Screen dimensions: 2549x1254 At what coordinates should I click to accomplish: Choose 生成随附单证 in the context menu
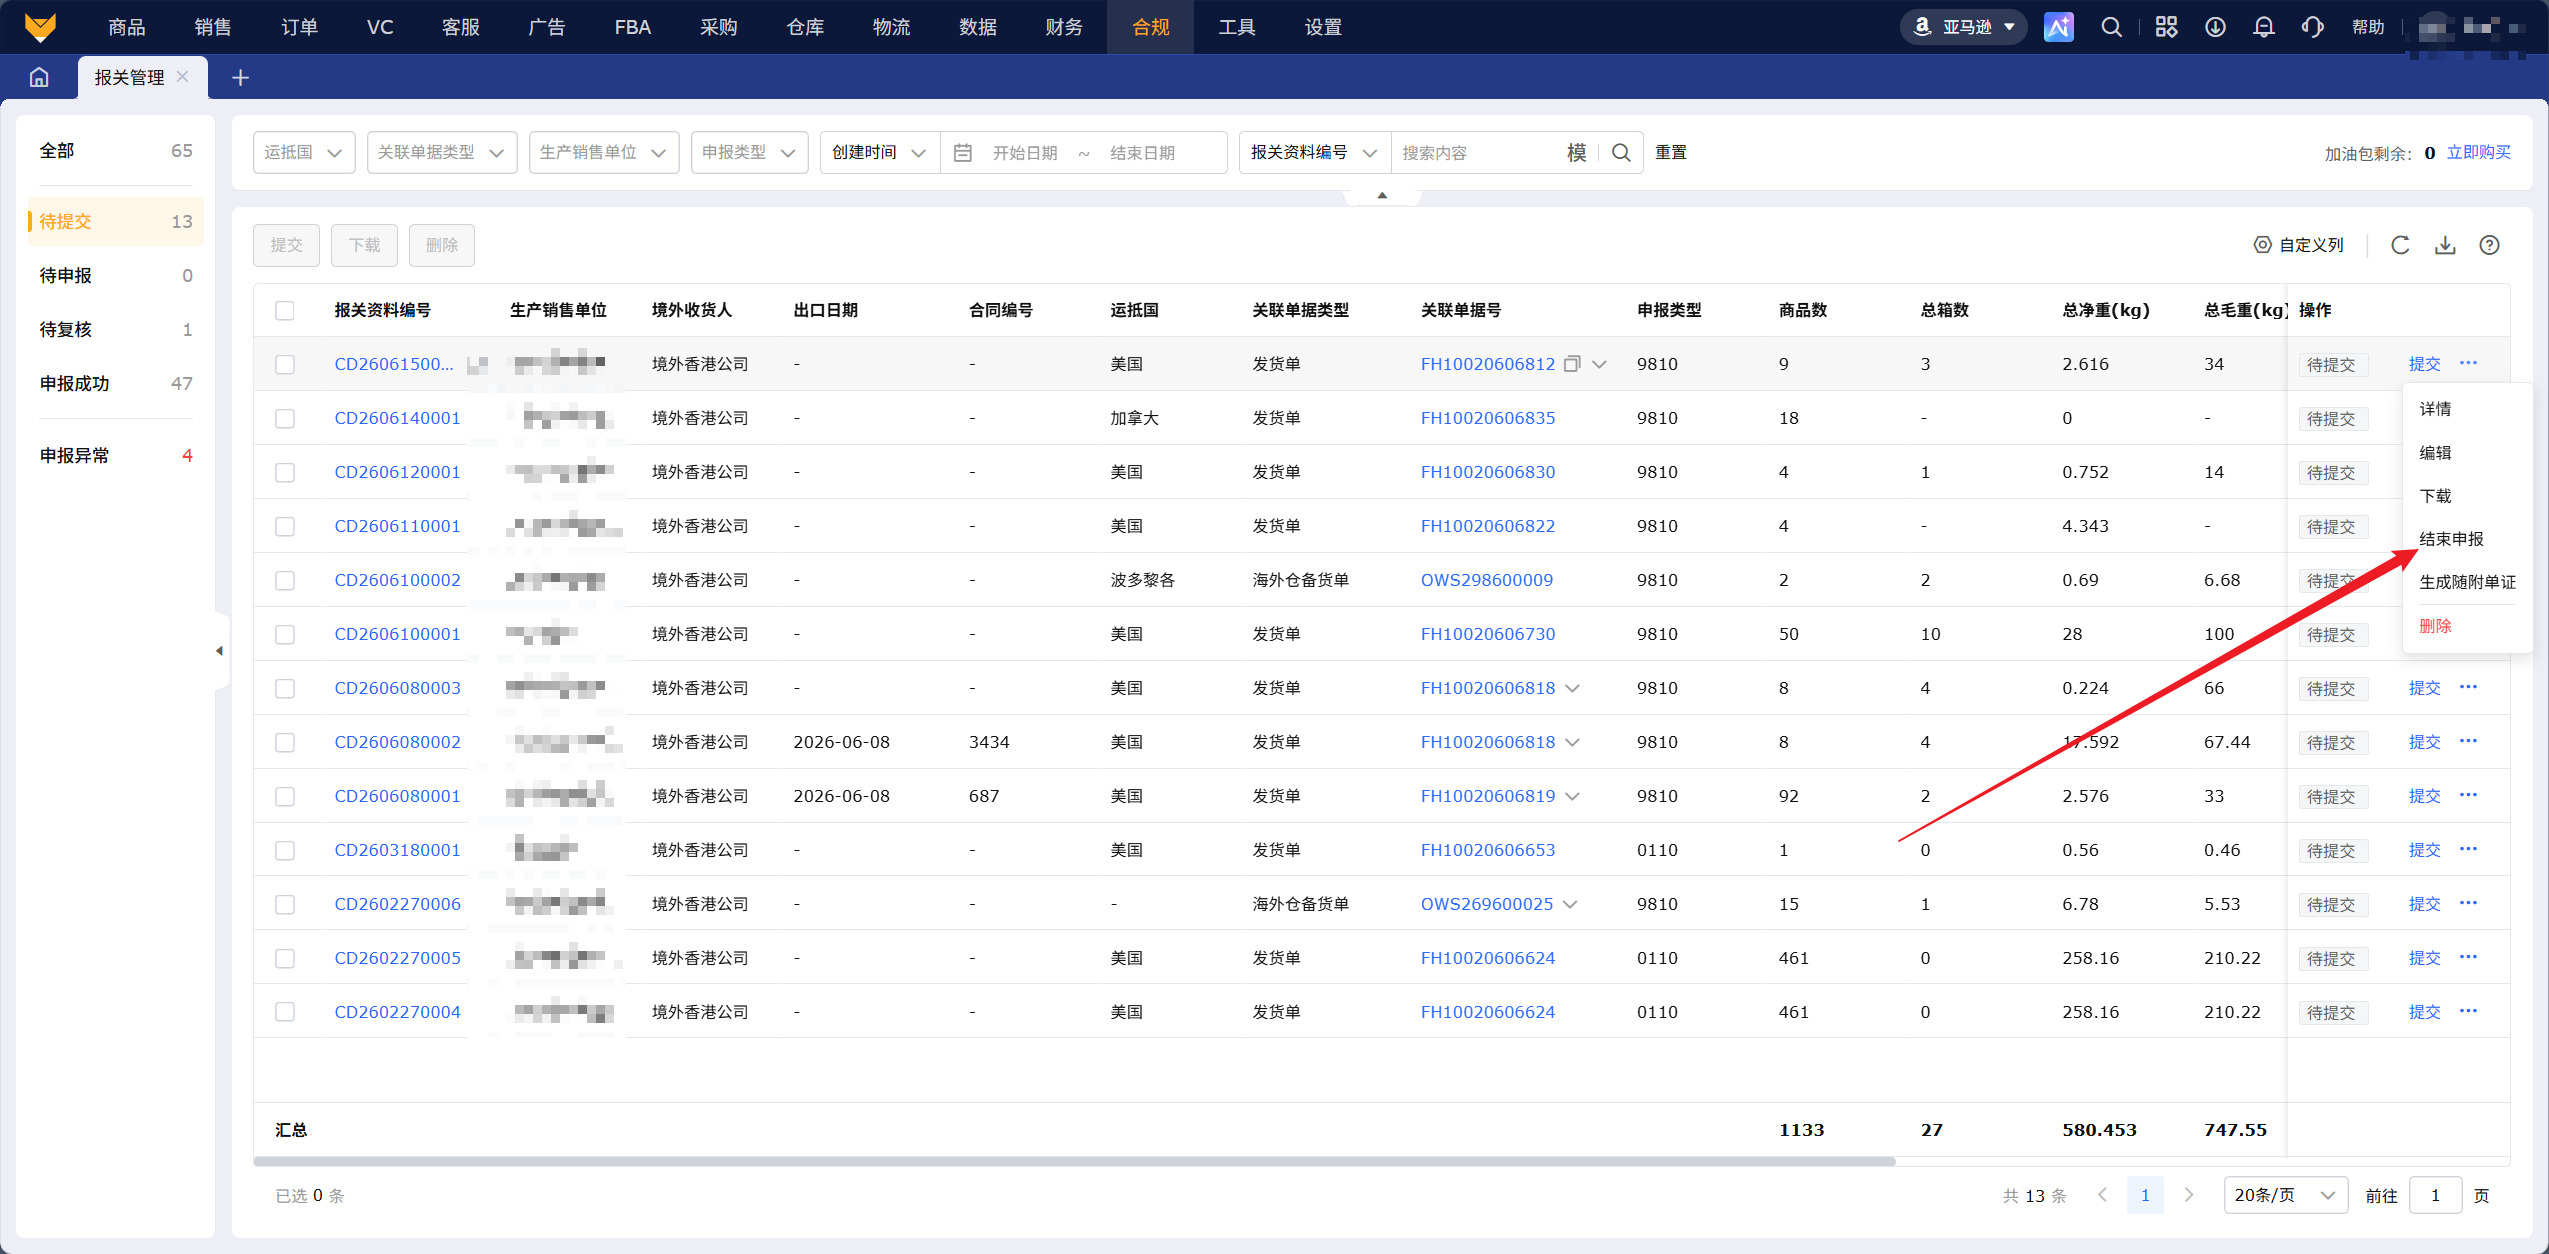pos(2467,582)
